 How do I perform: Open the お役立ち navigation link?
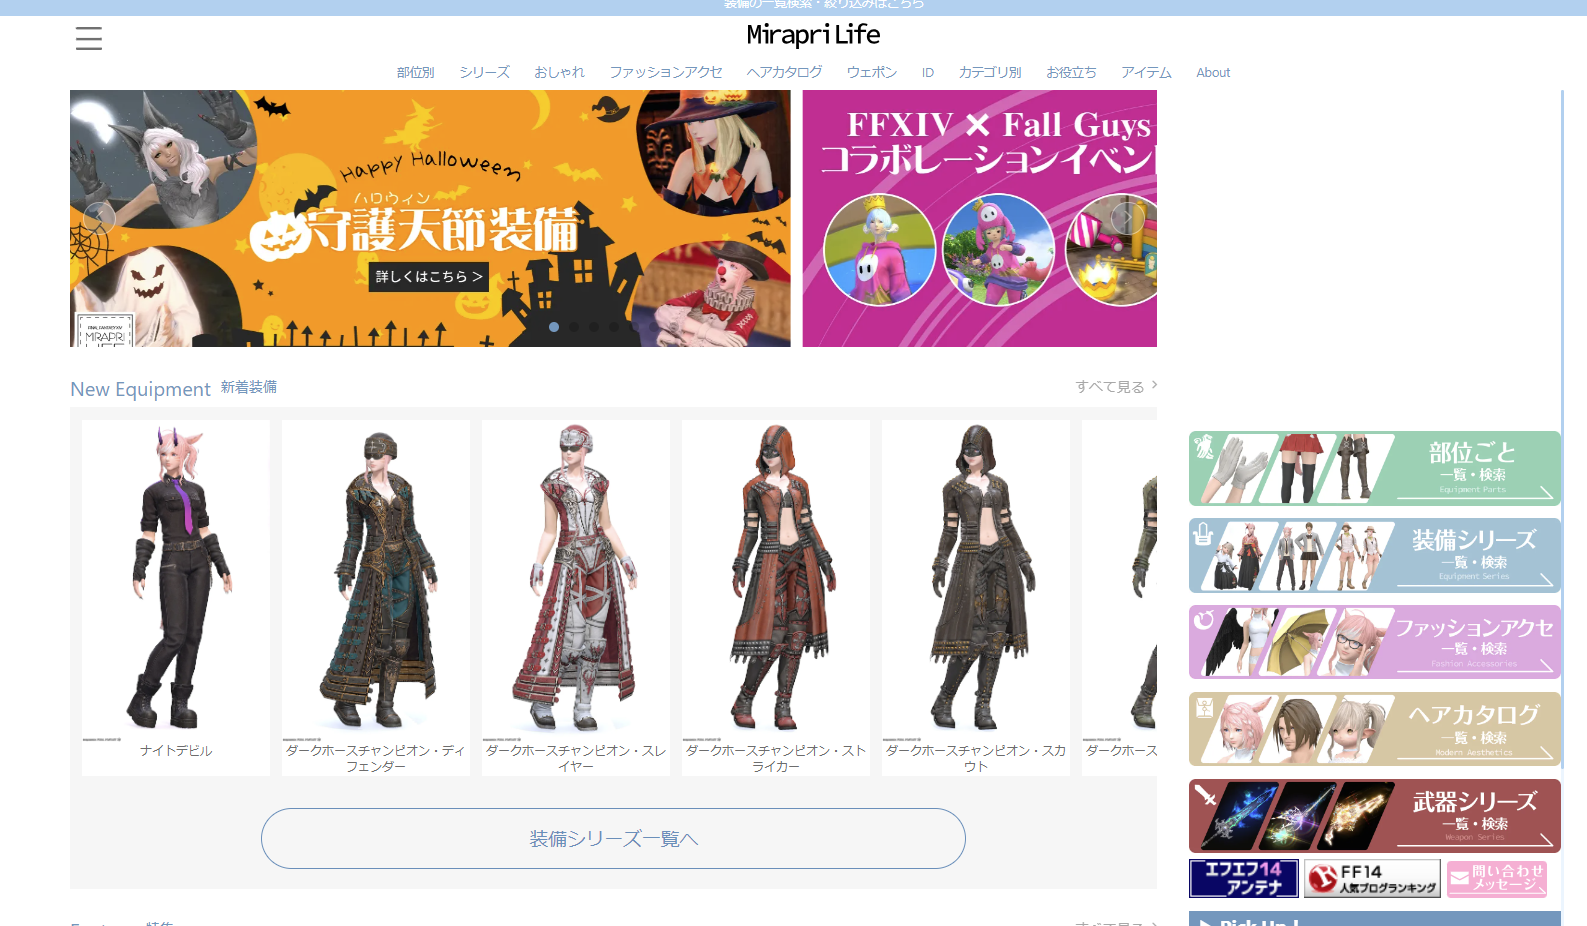(x=1071, y=73)
